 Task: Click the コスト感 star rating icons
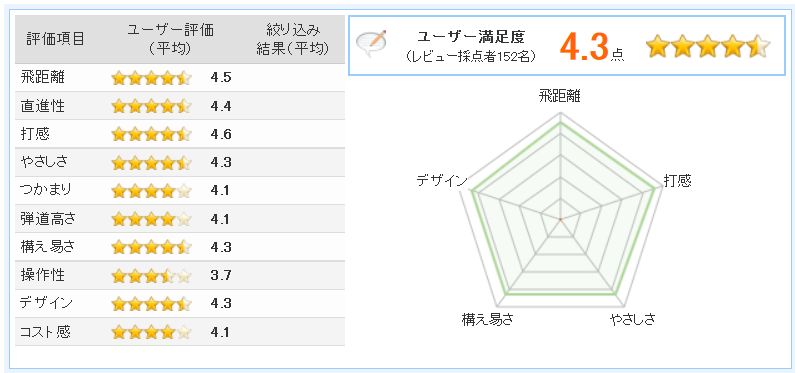click(152, 332)
